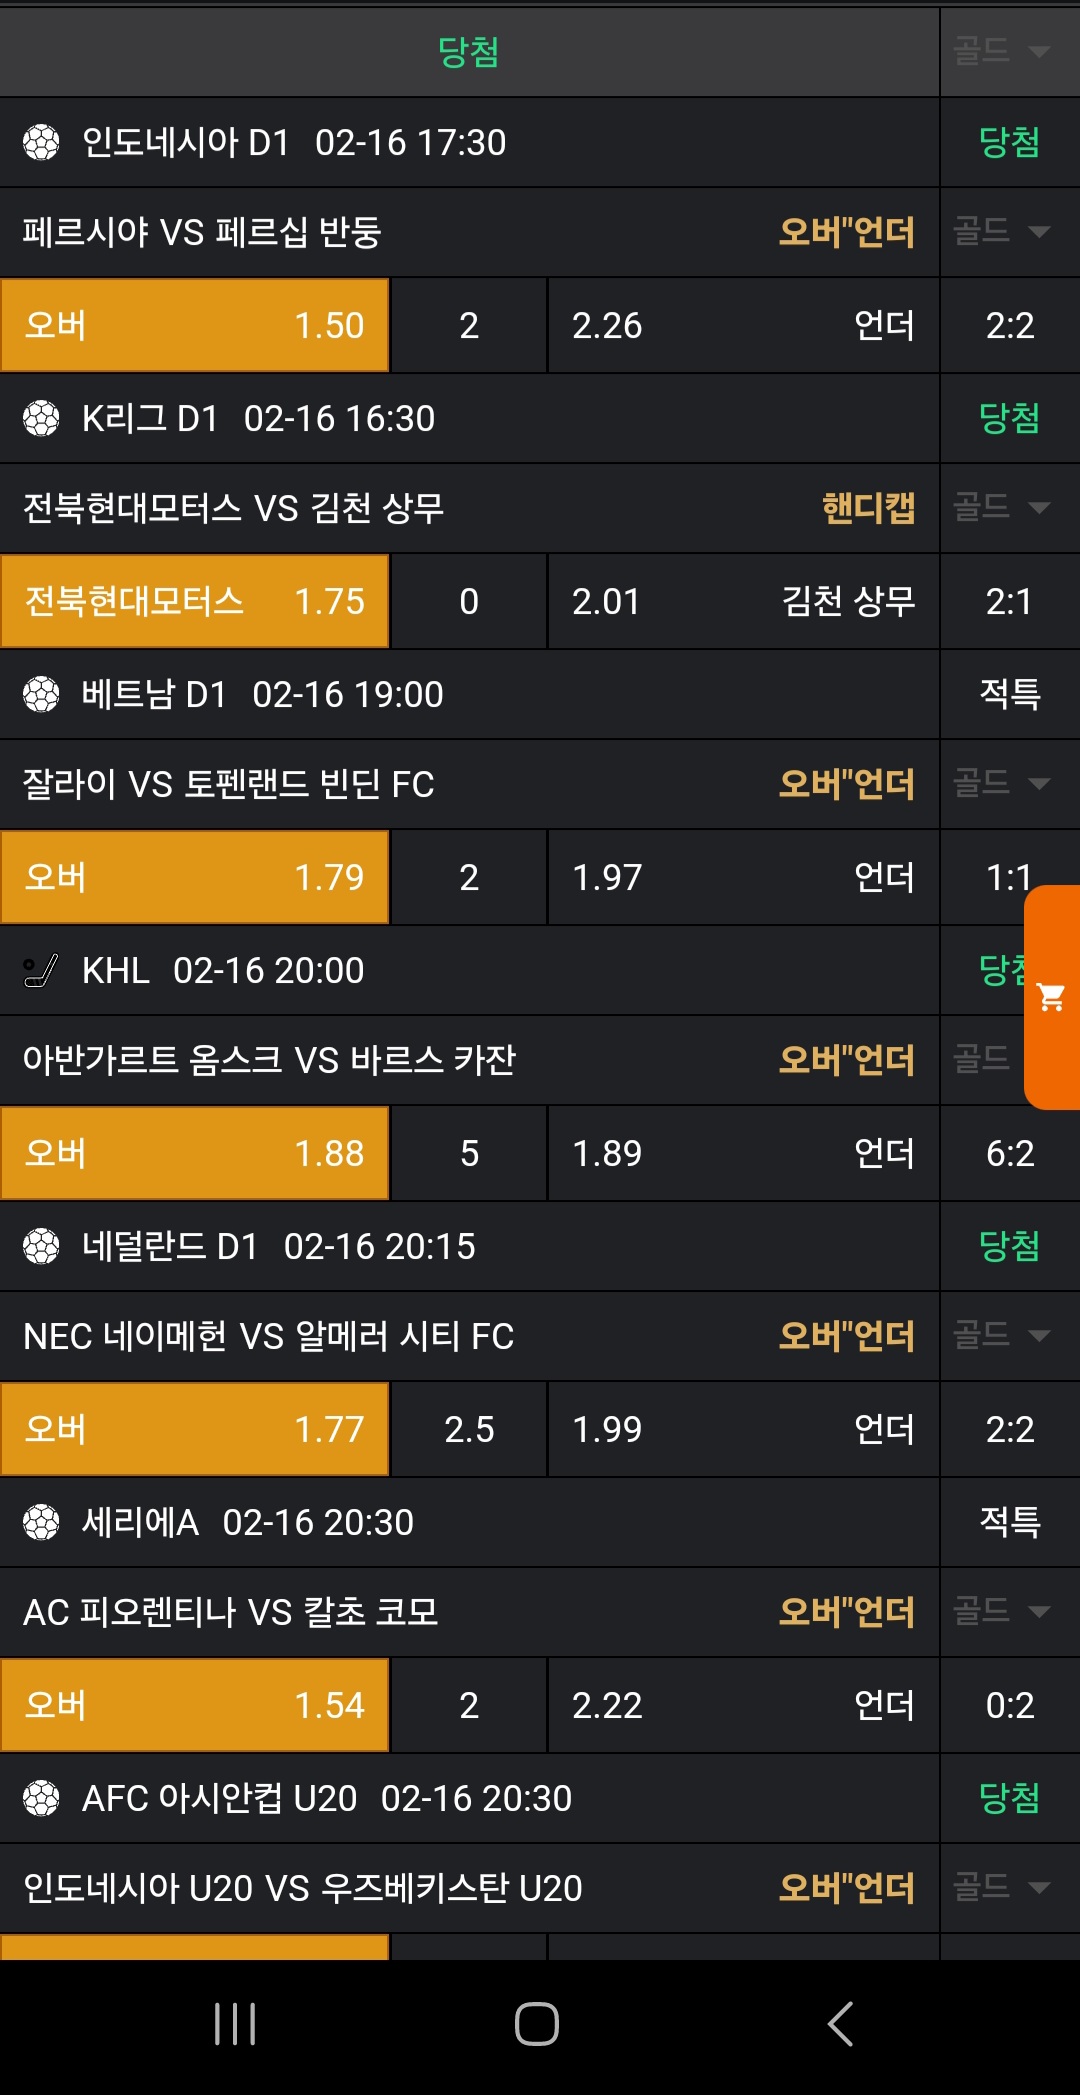Tap soccer ball icon beside AFC 아시안컵 U20
Screen dimensions: 1080x2095
click(x=41, y=1798)
